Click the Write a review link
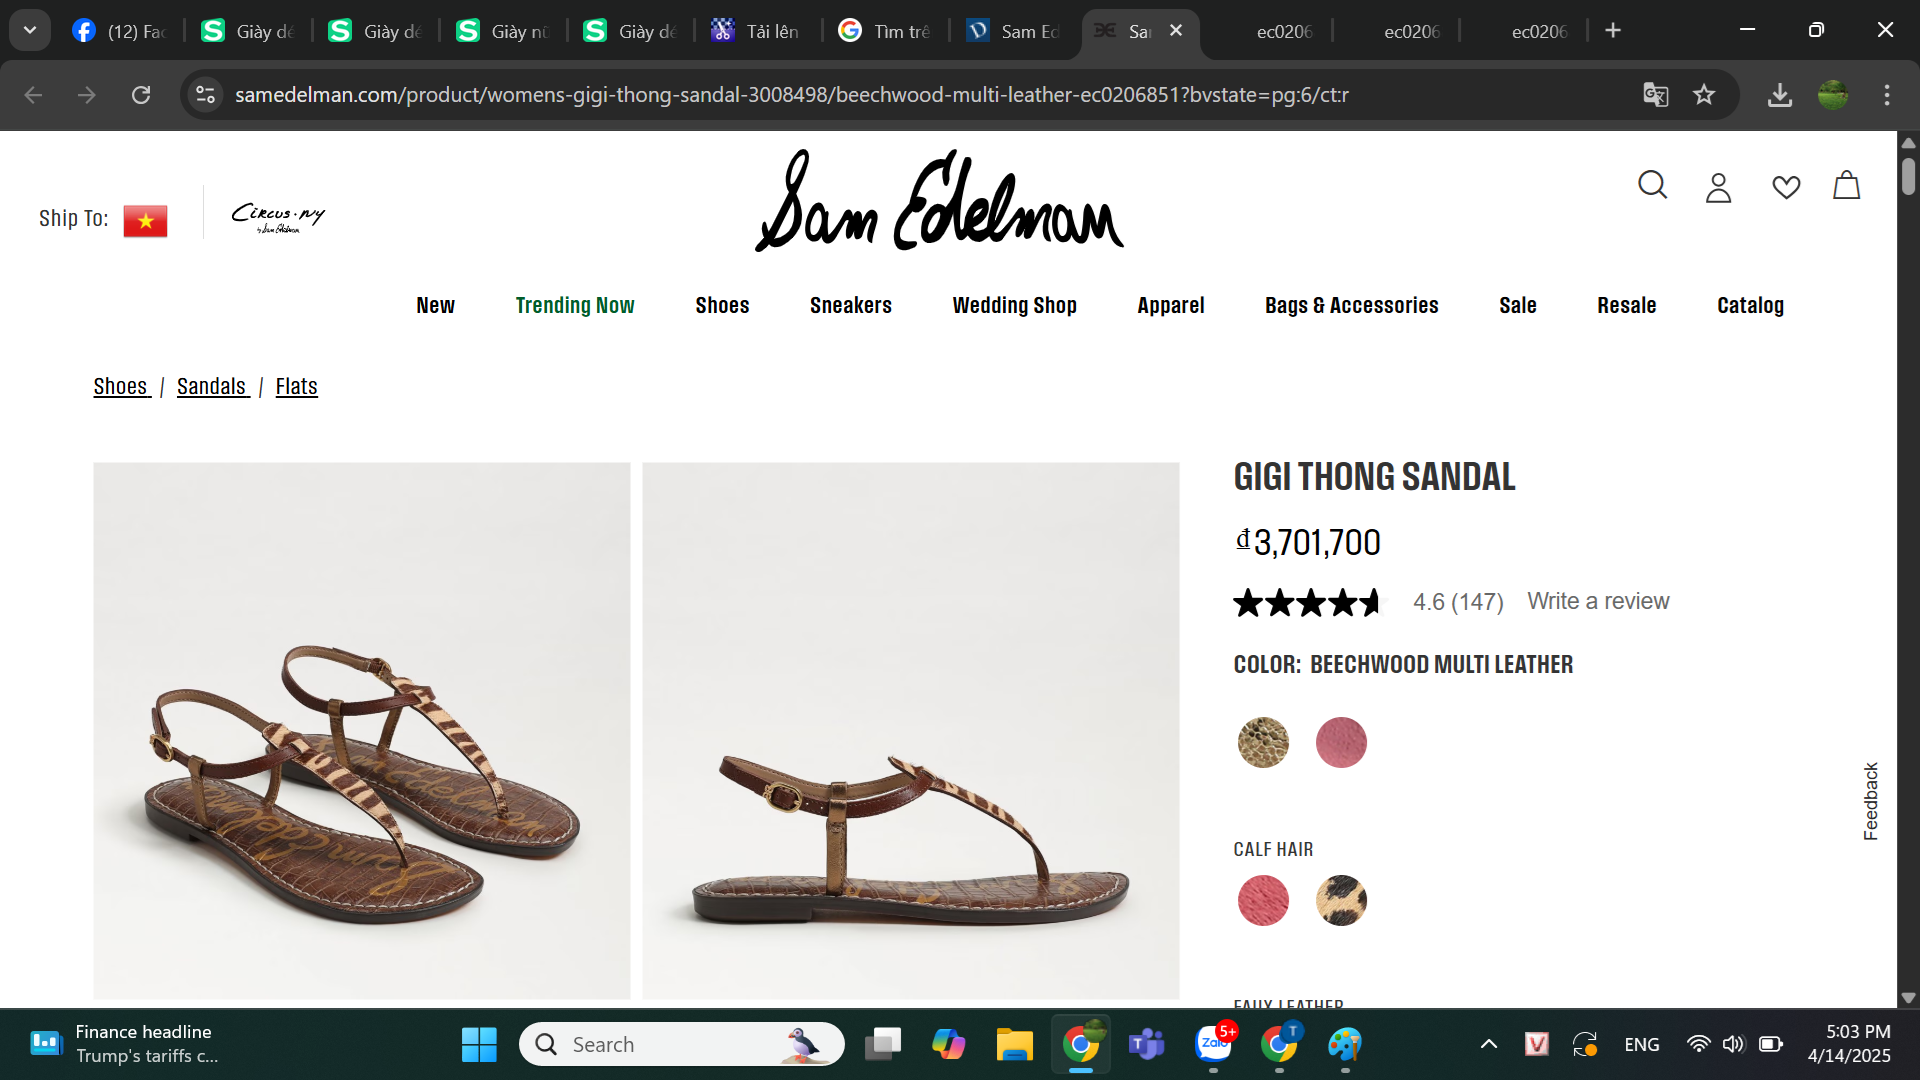Viewport: 1920px width, 1080px height. (1597, 601)
